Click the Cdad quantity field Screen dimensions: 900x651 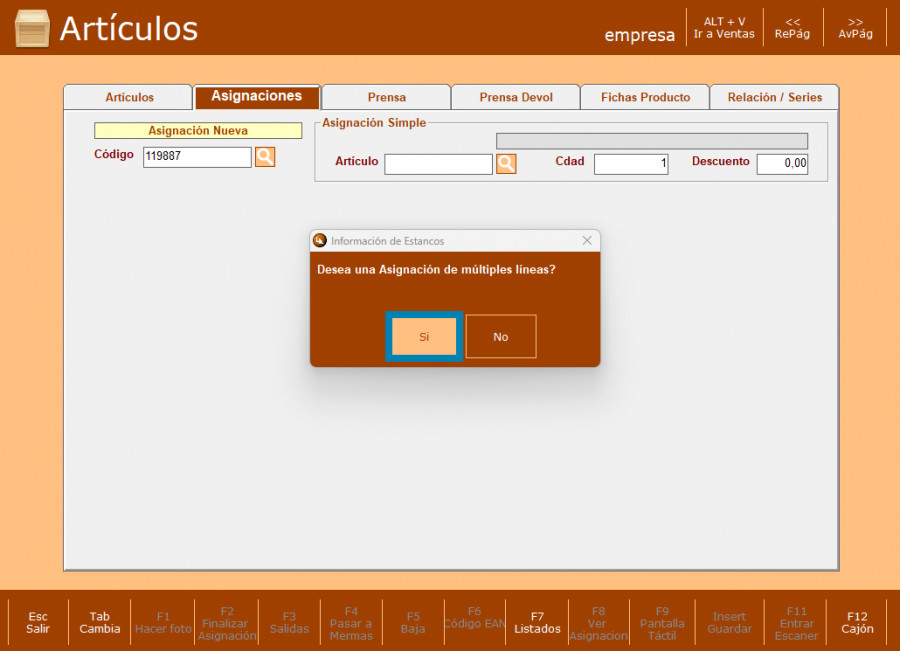click(x=631, y=164)
